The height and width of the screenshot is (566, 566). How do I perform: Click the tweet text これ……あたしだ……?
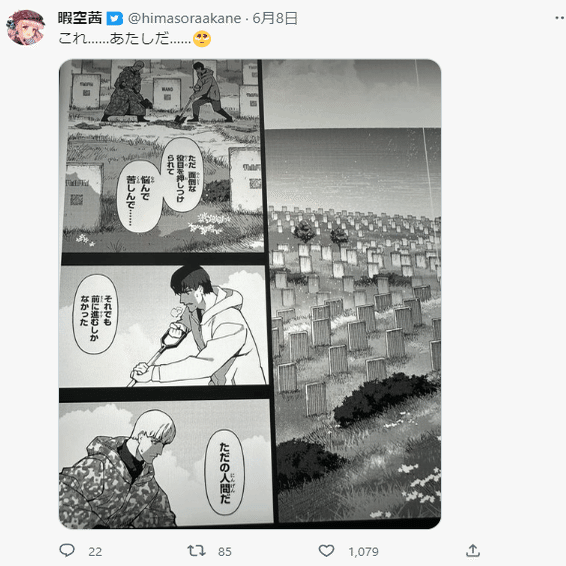[125, 39]
